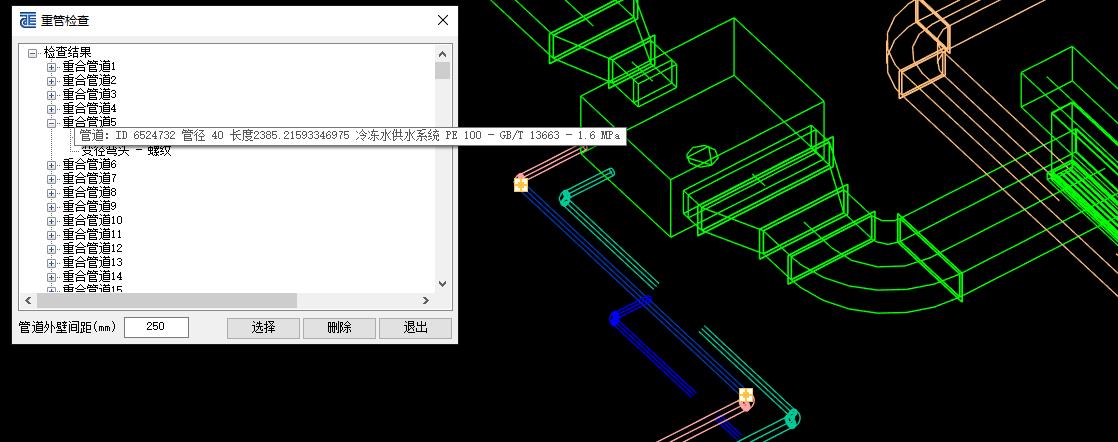
Task: Expand 重合管道1 tree node
Action: 52,66
